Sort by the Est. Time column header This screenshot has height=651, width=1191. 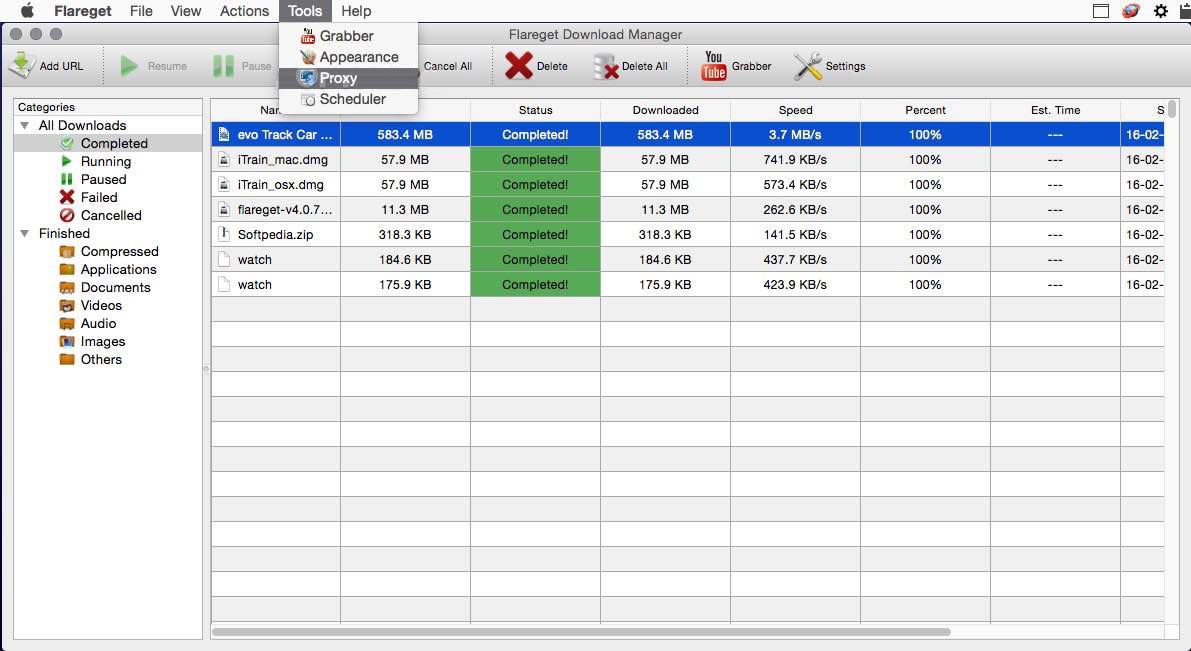(1055, 110)
